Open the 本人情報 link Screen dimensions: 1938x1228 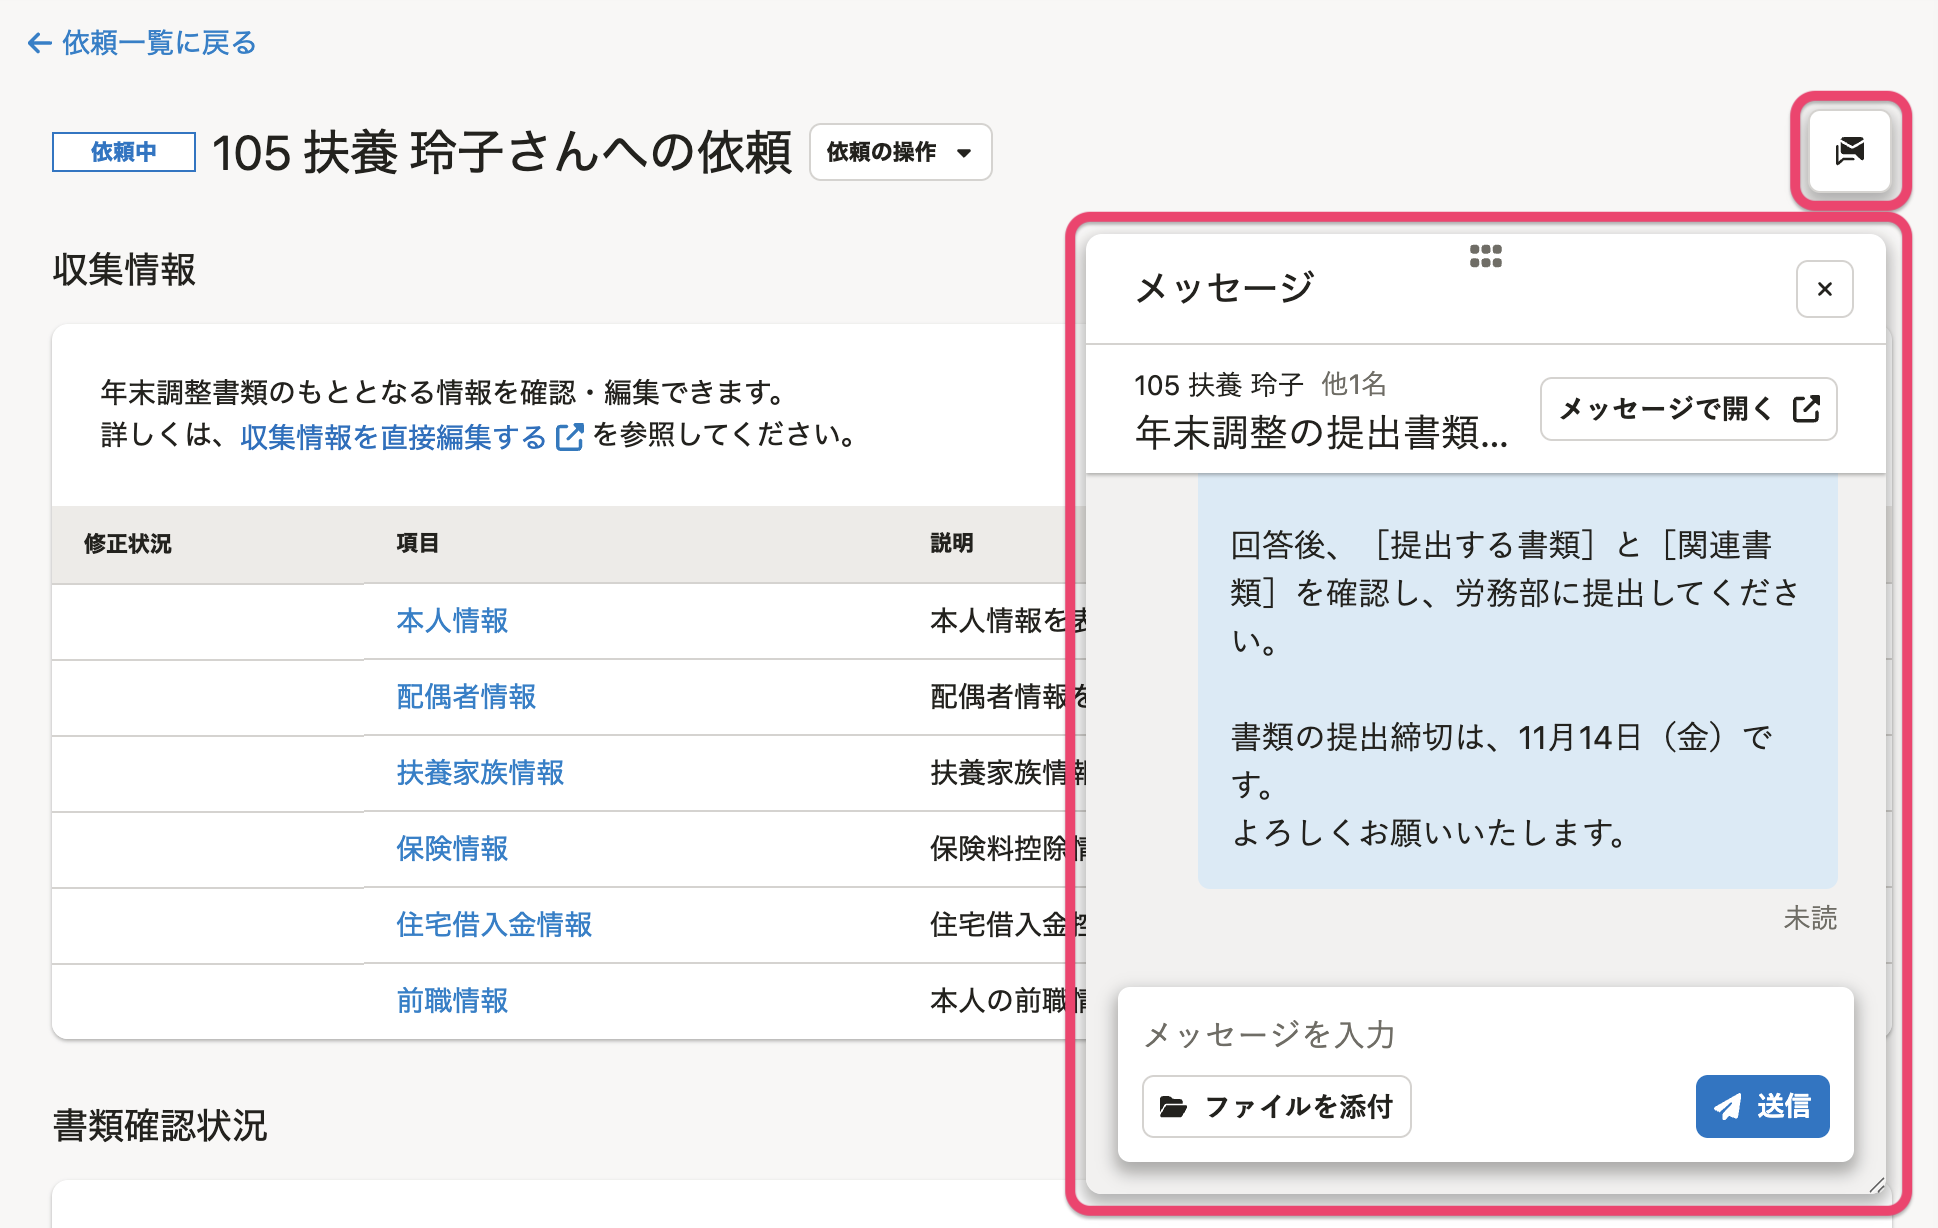coord(452,621)
